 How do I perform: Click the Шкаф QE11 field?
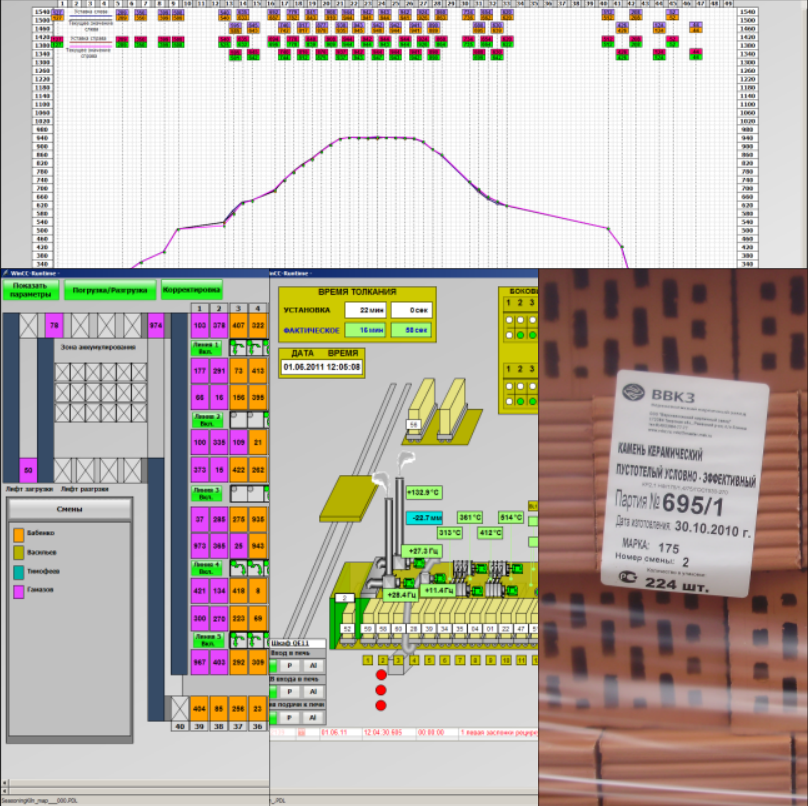click(297, 643)
